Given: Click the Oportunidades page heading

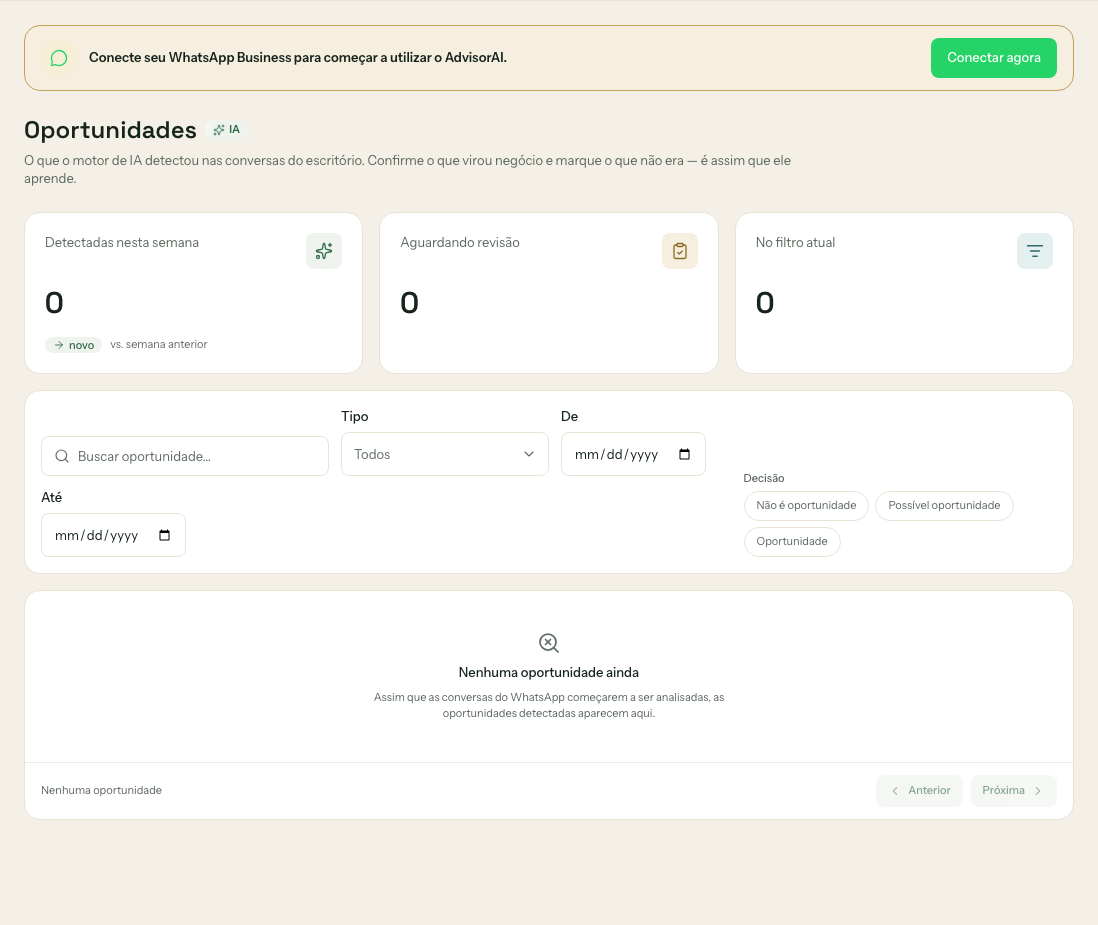Looking at the screenshot, I should point(111,130).
